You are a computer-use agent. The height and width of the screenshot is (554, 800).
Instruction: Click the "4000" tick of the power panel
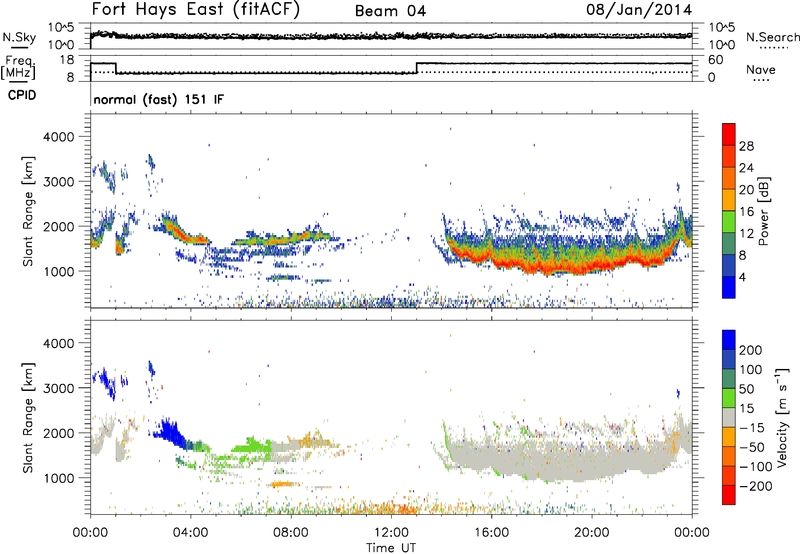click(x=58, y=137)
